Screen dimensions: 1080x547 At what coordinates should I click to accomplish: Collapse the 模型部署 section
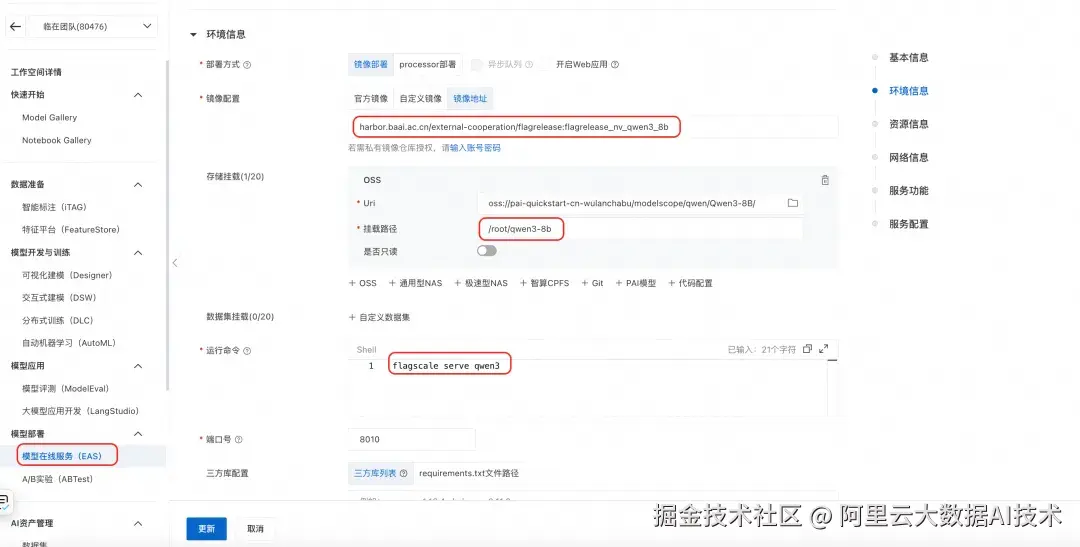click(138, 434)
